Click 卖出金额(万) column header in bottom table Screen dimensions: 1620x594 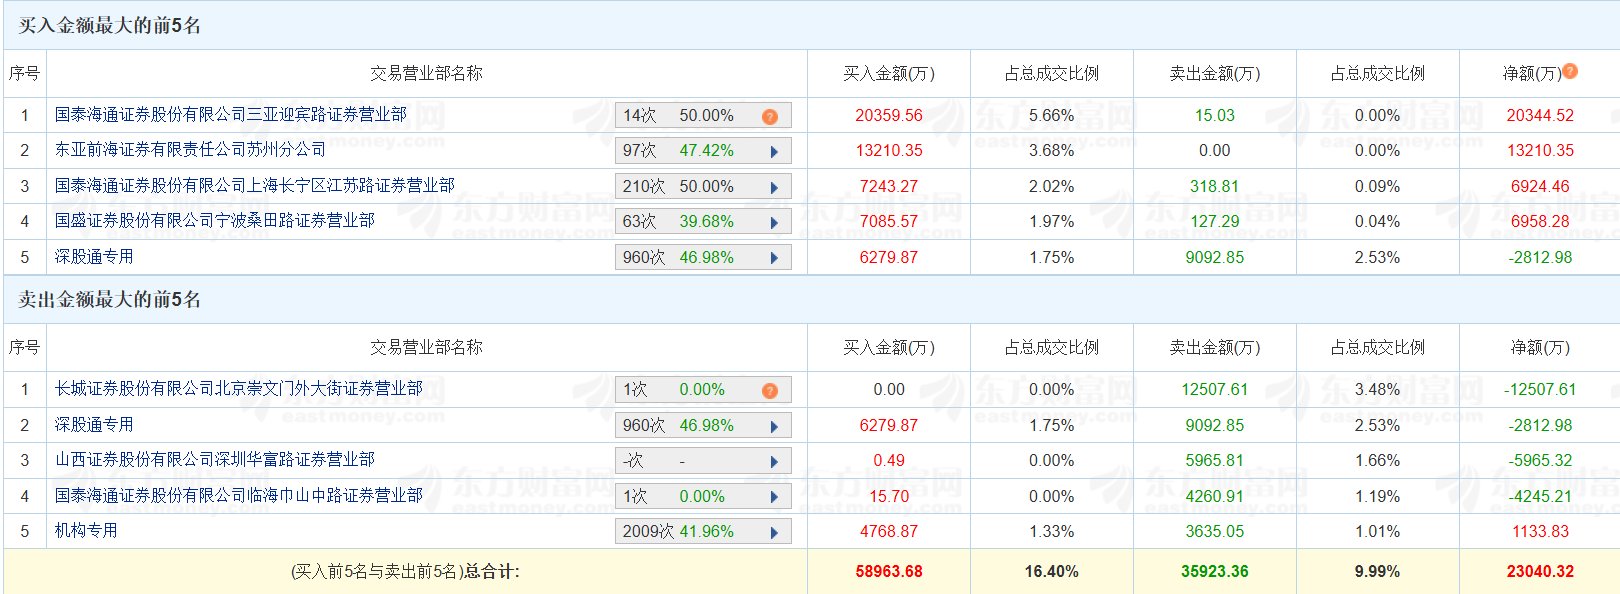(1214, 347)
